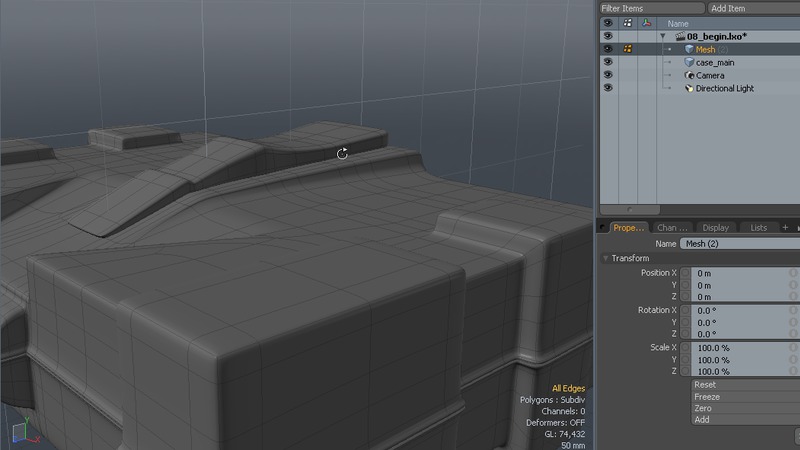This screenshot has width=800, height=450.
Task: Click the plus icon to add a tab
Action: 785,228
